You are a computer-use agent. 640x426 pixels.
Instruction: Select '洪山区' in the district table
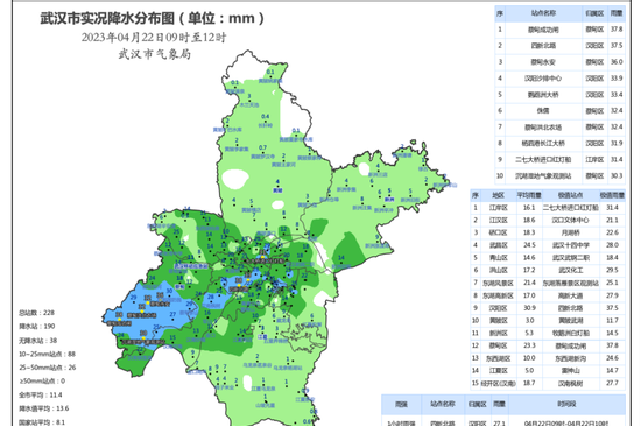(498, 270)
